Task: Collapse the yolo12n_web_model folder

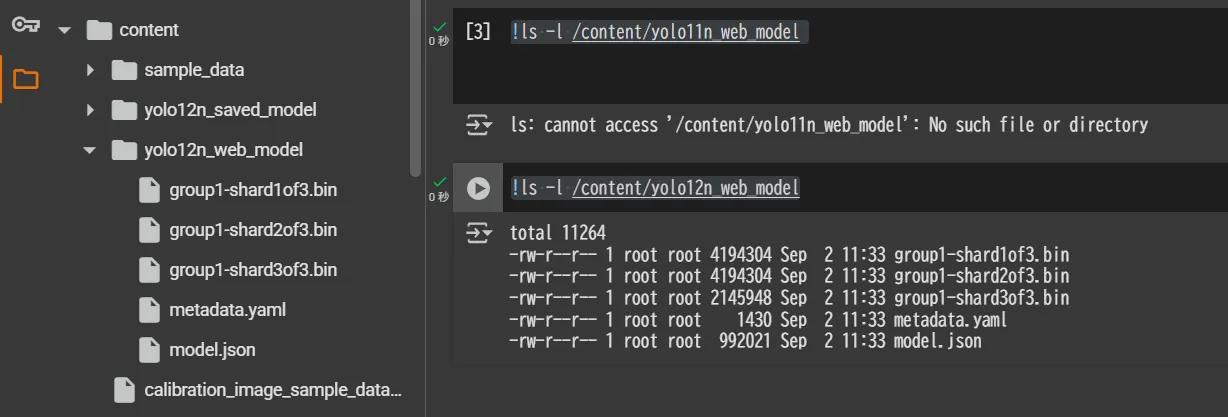Action: (90, 150)
